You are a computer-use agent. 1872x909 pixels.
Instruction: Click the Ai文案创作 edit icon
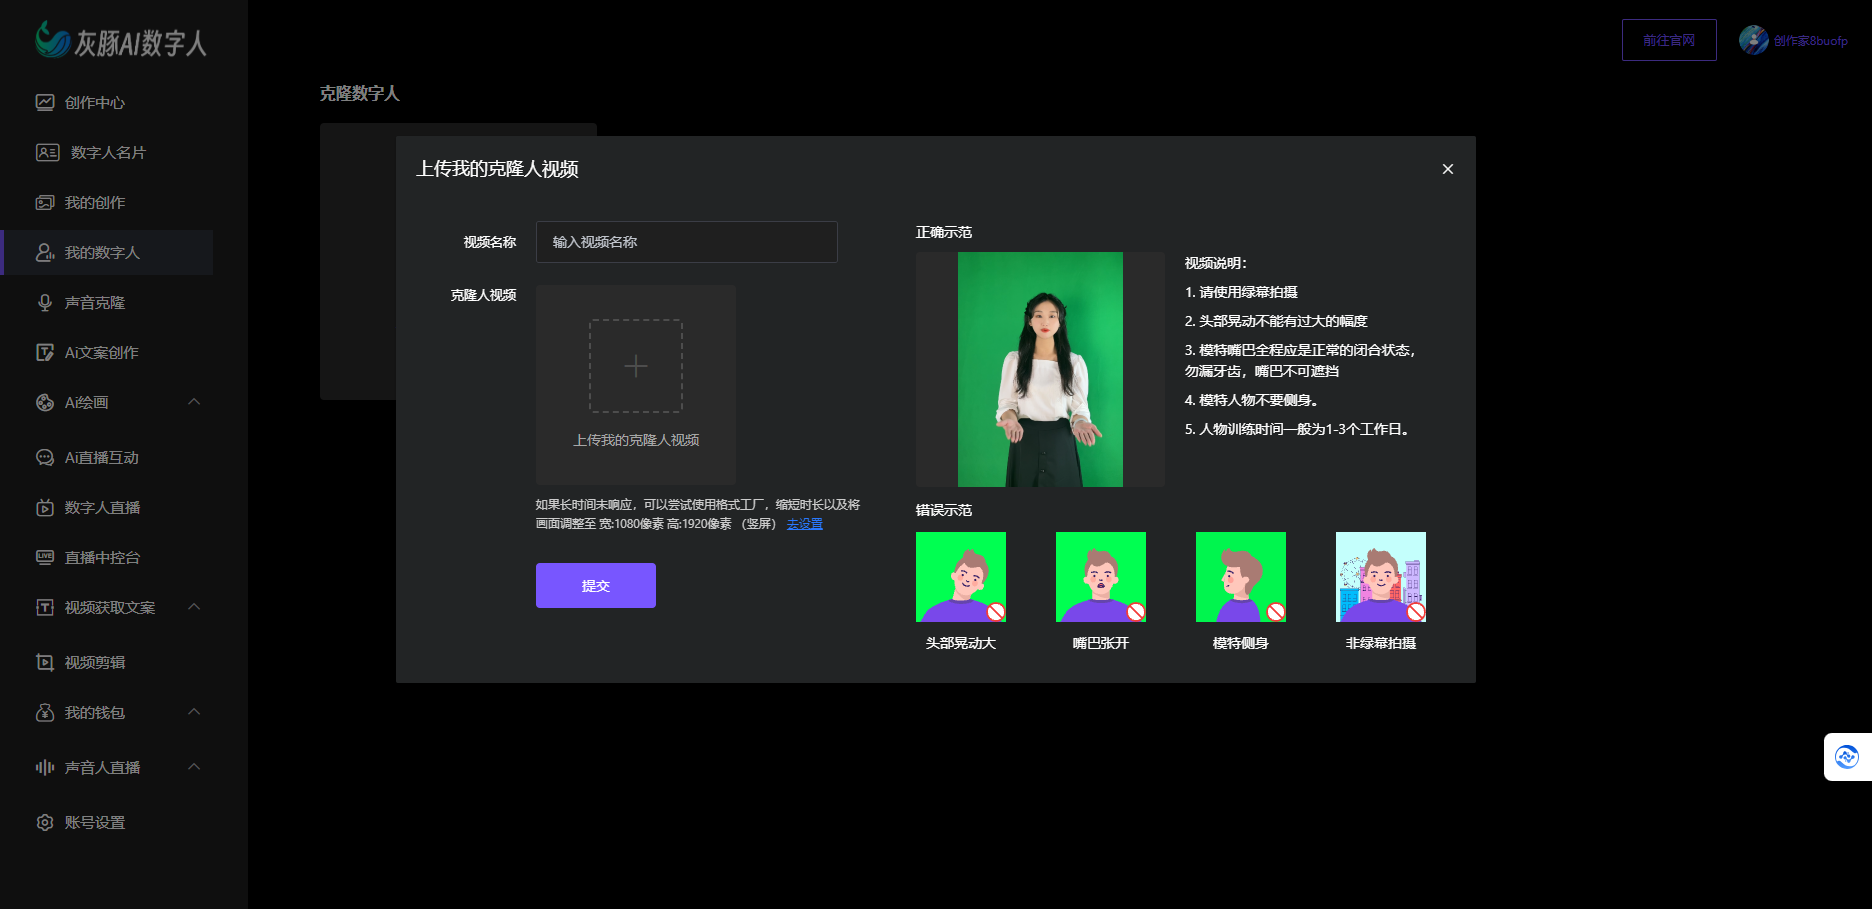[x=45, y=352]
